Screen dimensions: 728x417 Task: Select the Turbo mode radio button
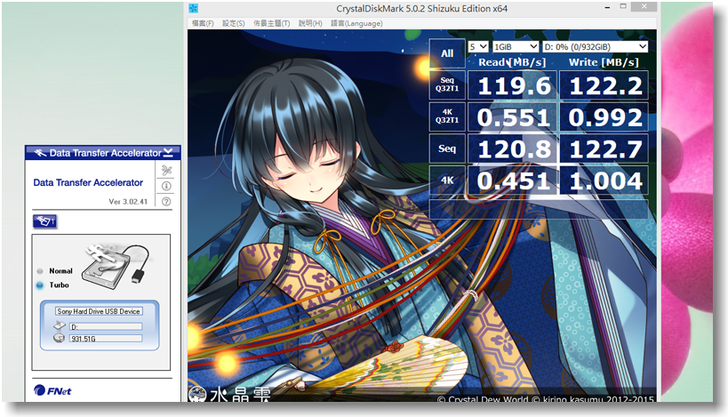coord(40,285)
